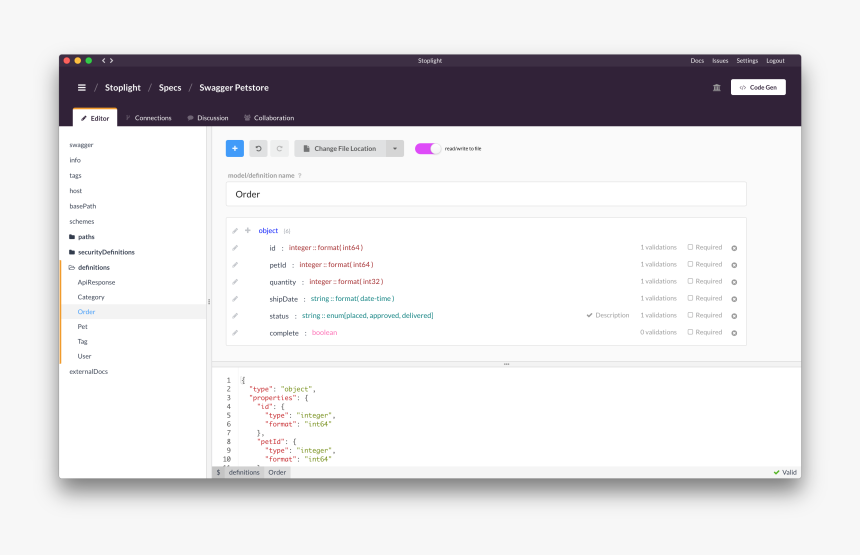Open Issues in the top bar
Viewport: 860px width, 555px height.
720,61
